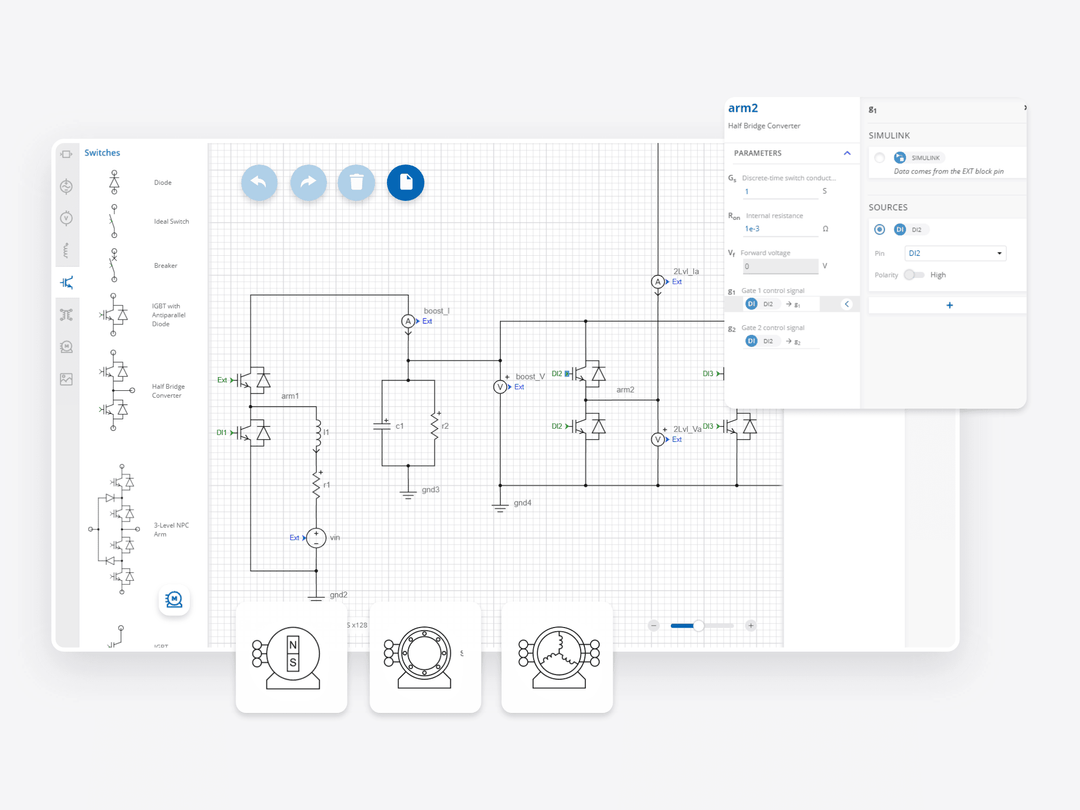
Task: Click the motor badge icon below the component list
Action: 174,601
